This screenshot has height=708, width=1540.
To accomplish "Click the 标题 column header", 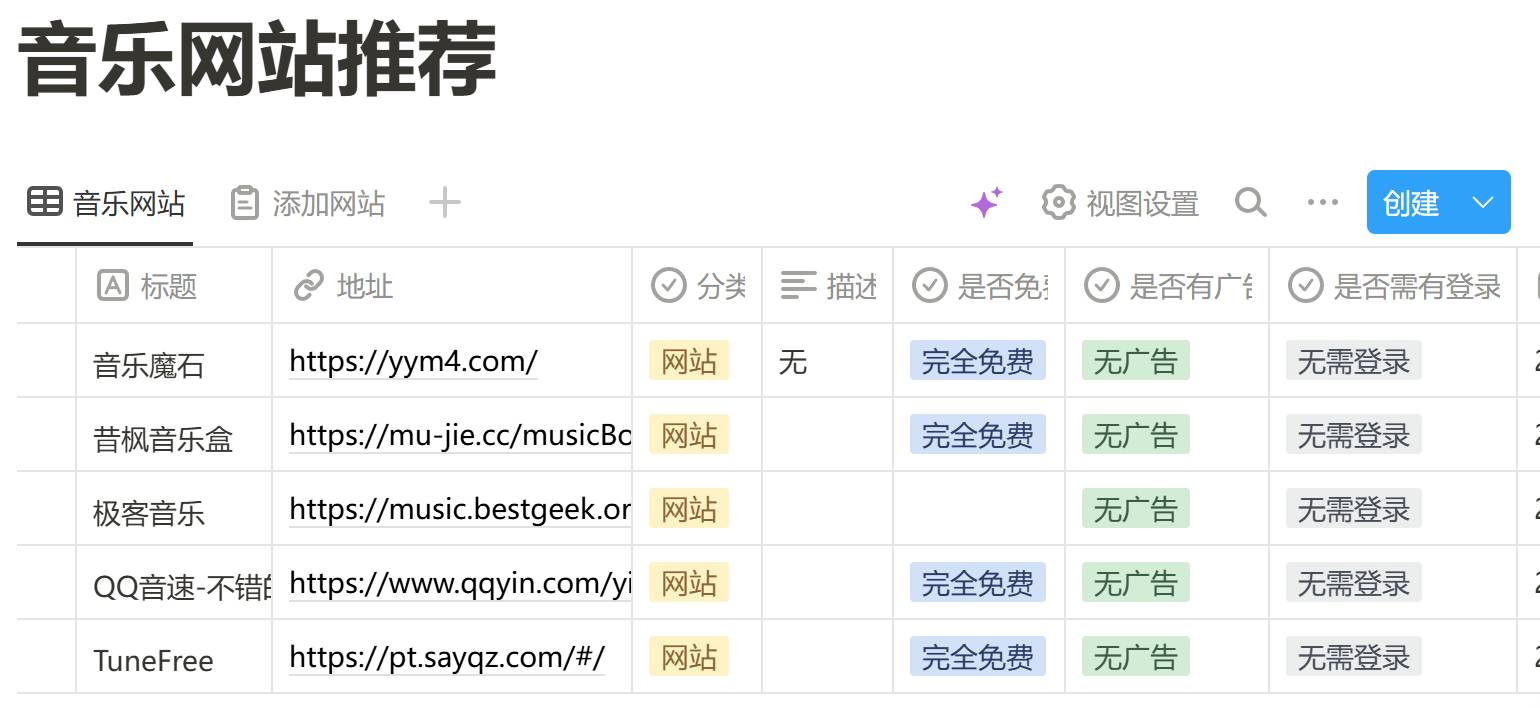I will pyautogui.click(x=174, y=286).
